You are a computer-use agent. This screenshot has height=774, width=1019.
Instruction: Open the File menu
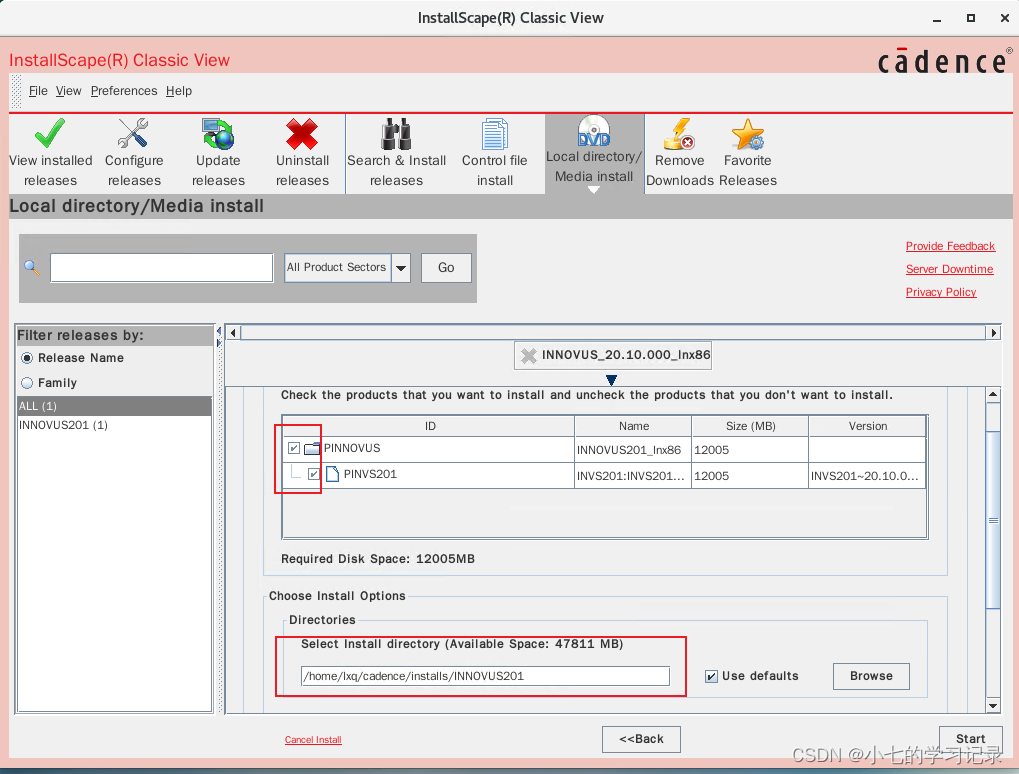pos(38,91)
